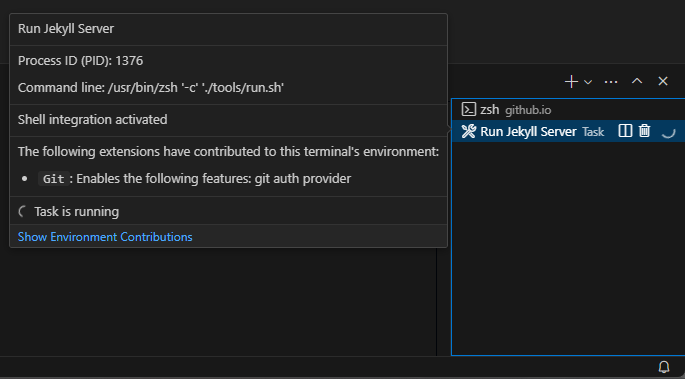Close the terminal panel
The height and width of the screenshot is (379, 685).
663,81
